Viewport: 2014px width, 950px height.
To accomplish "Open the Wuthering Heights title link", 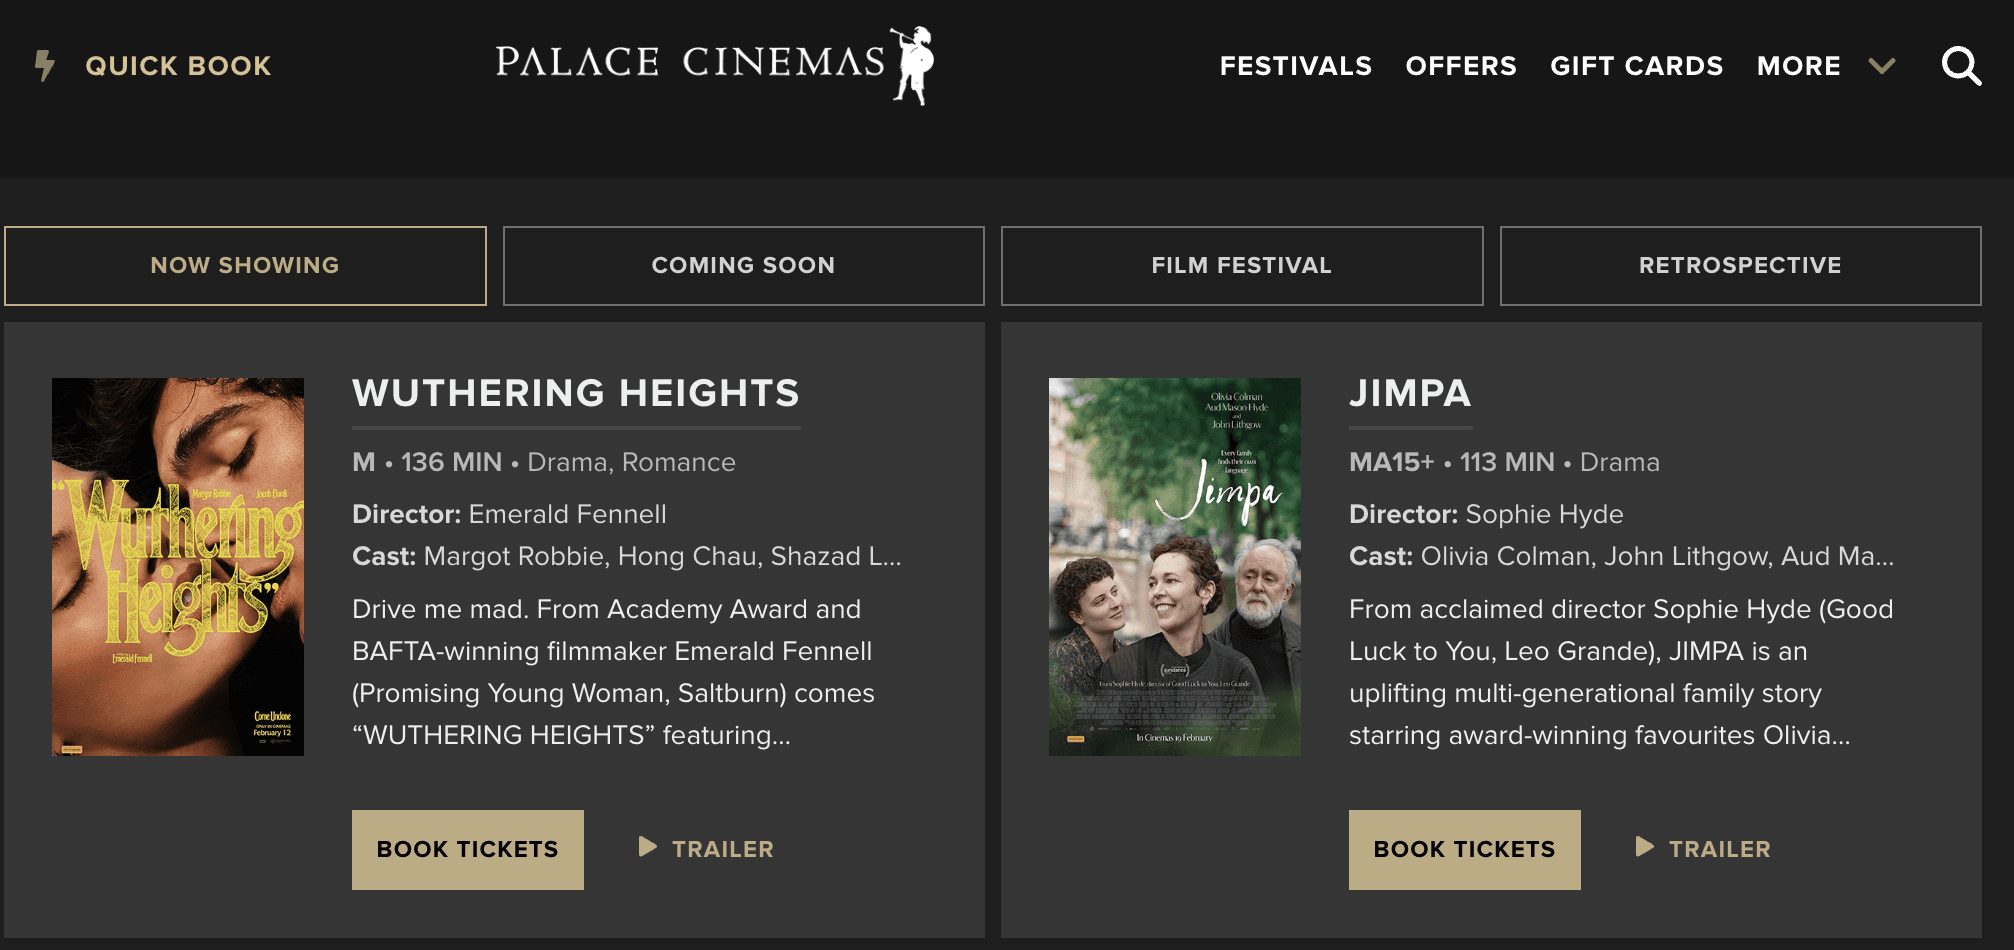I will [576, 393].
